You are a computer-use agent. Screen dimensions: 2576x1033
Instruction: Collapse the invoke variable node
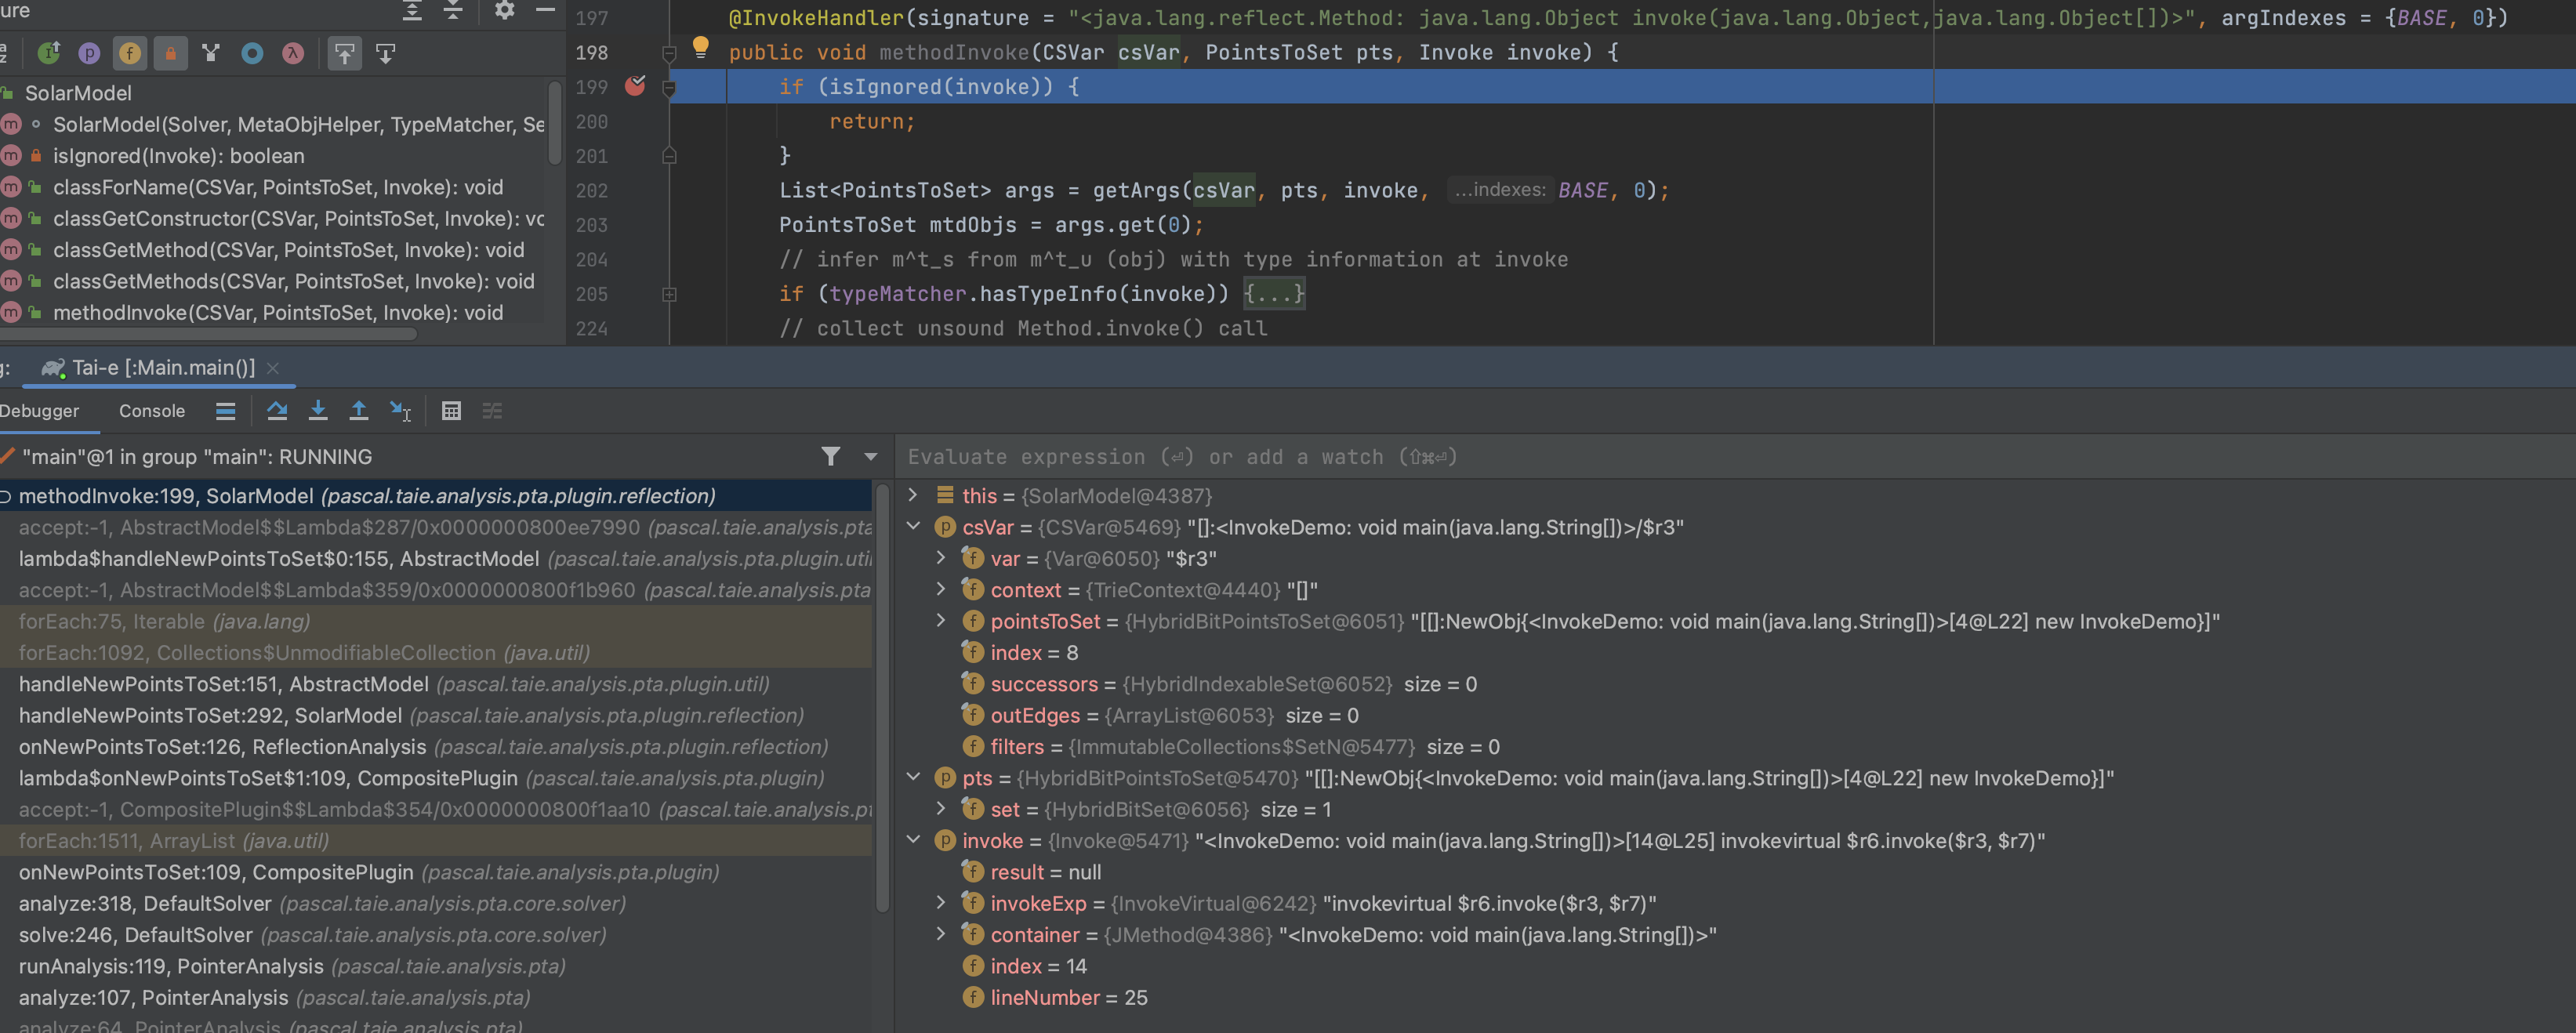click(912, 840)
